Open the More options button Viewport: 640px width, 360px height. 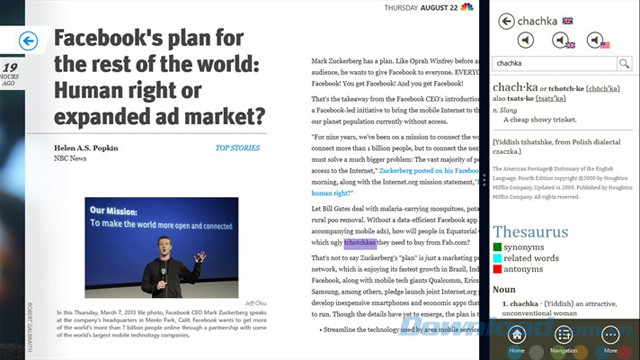point(610,339)
